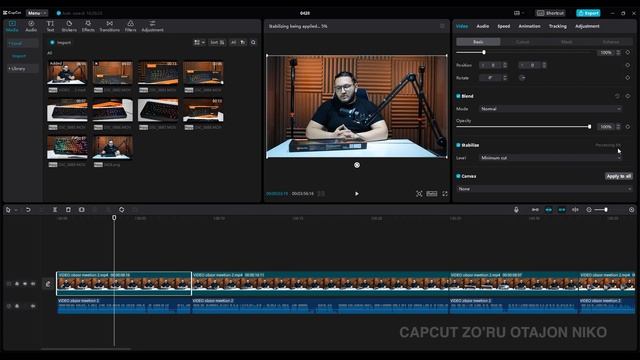Viewport: 640px width, 360px height.
Task: Open the Canvas None dropdown
Action: coord(544,189)
